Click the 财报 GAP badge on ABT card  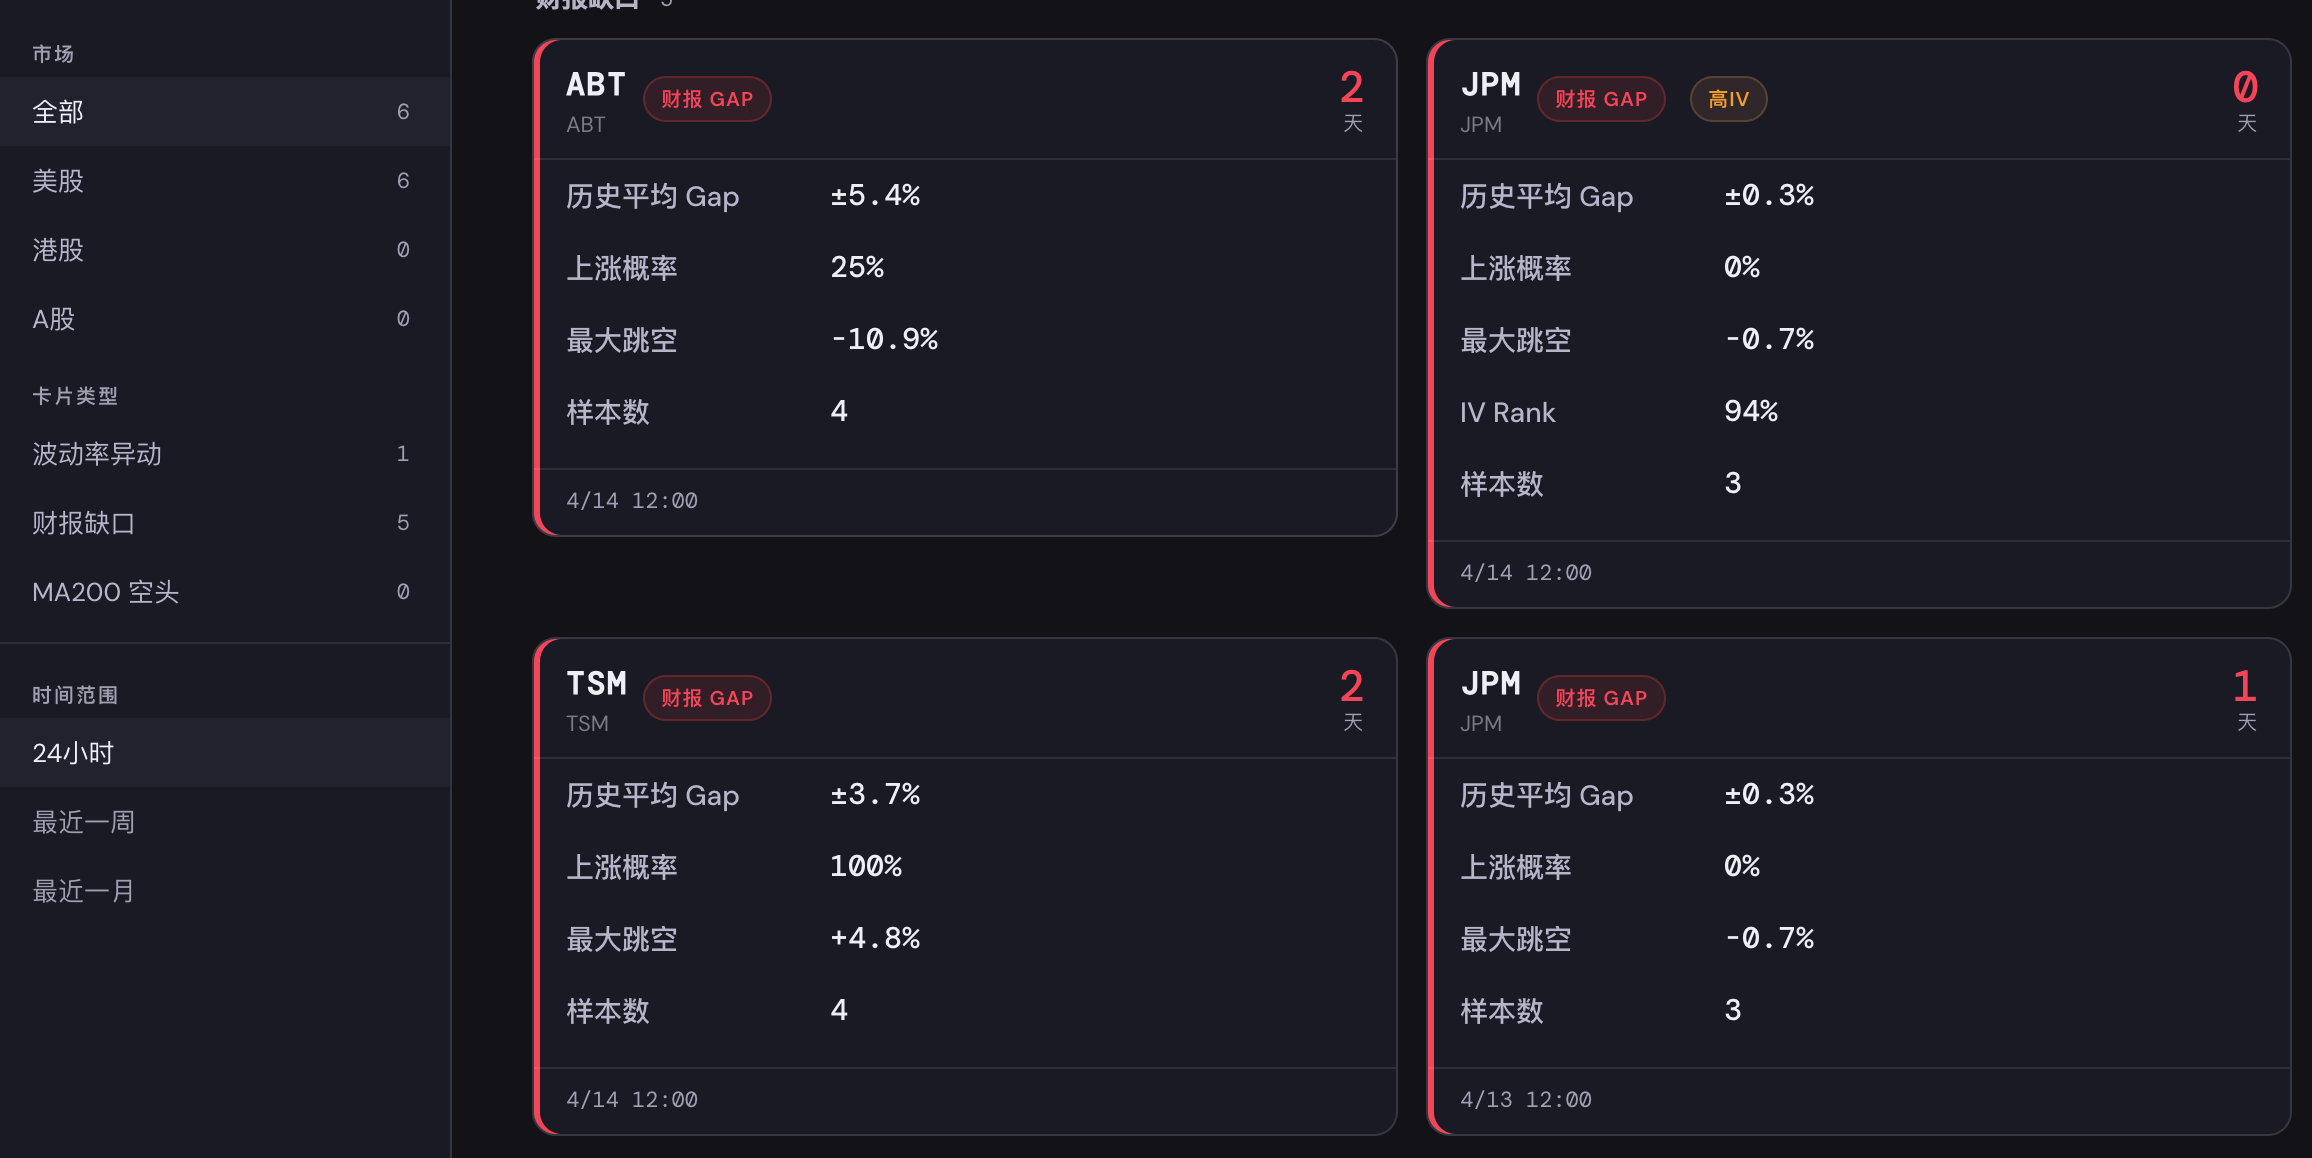[x=707, y=98]
